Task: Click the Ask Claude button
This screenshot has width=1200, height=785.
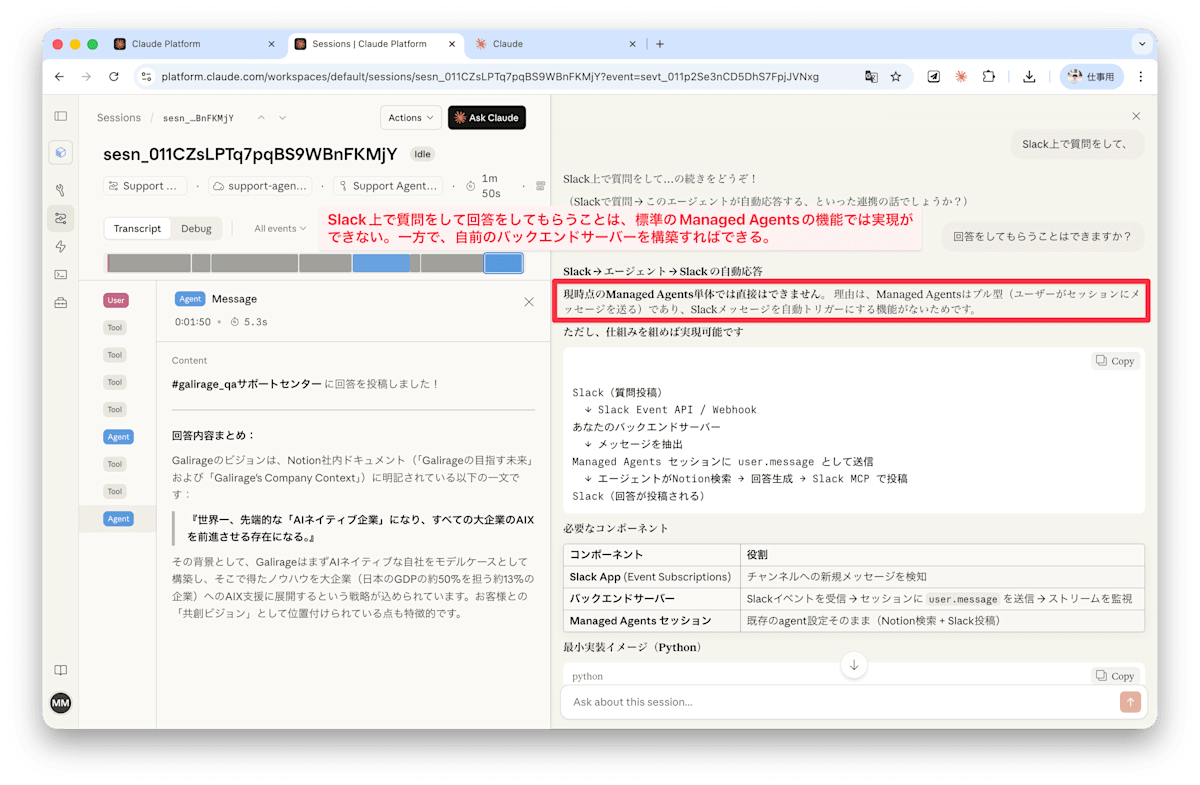Action: click(x=487, y=118)
